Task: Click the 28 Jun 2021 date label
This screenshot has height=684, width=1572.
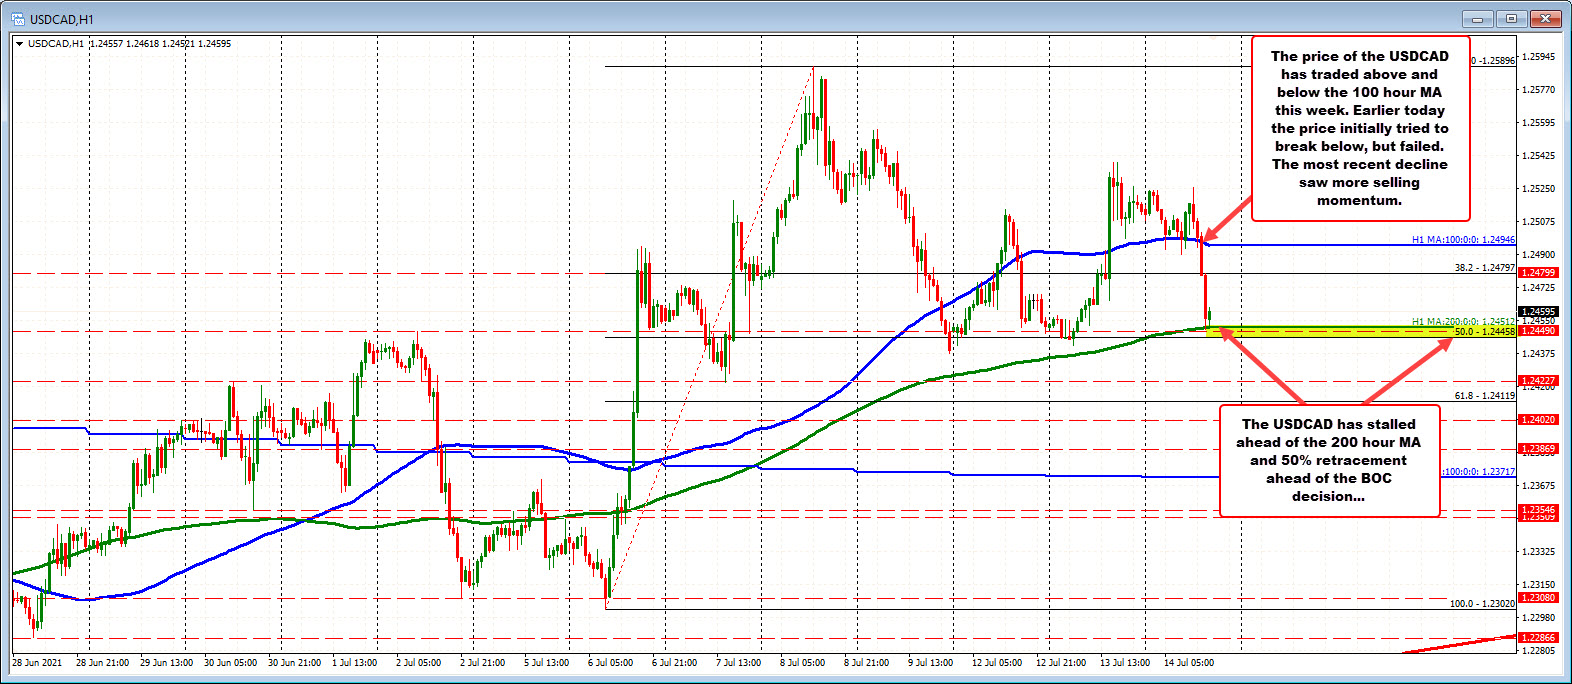Action: click(x=37, y=662)
